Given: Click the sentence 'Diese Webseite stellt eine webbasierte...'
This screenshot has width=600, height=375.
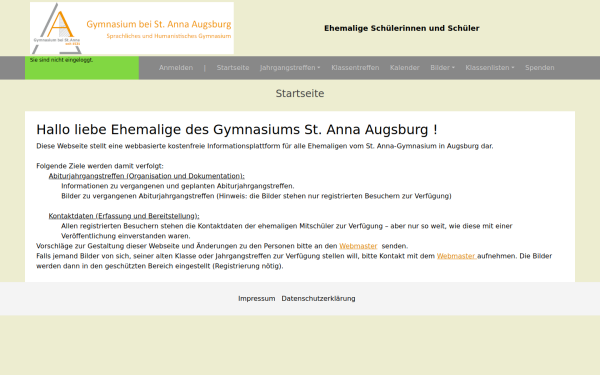Looking at the screenshot, I should click(265, 146).
